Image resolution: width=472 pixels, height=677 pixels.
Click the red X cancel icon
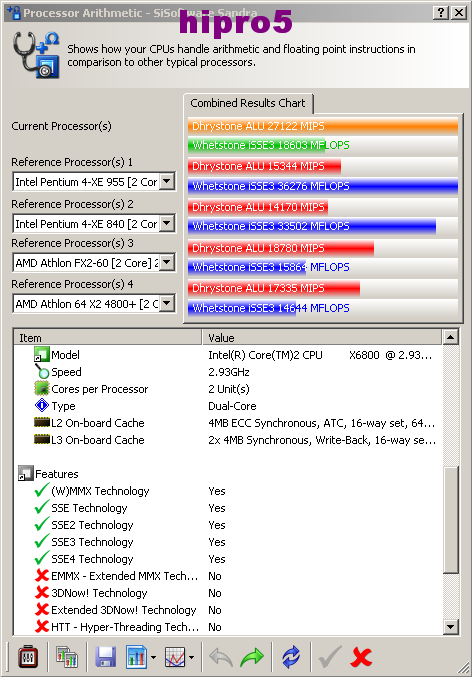click(x=361, y=657)
